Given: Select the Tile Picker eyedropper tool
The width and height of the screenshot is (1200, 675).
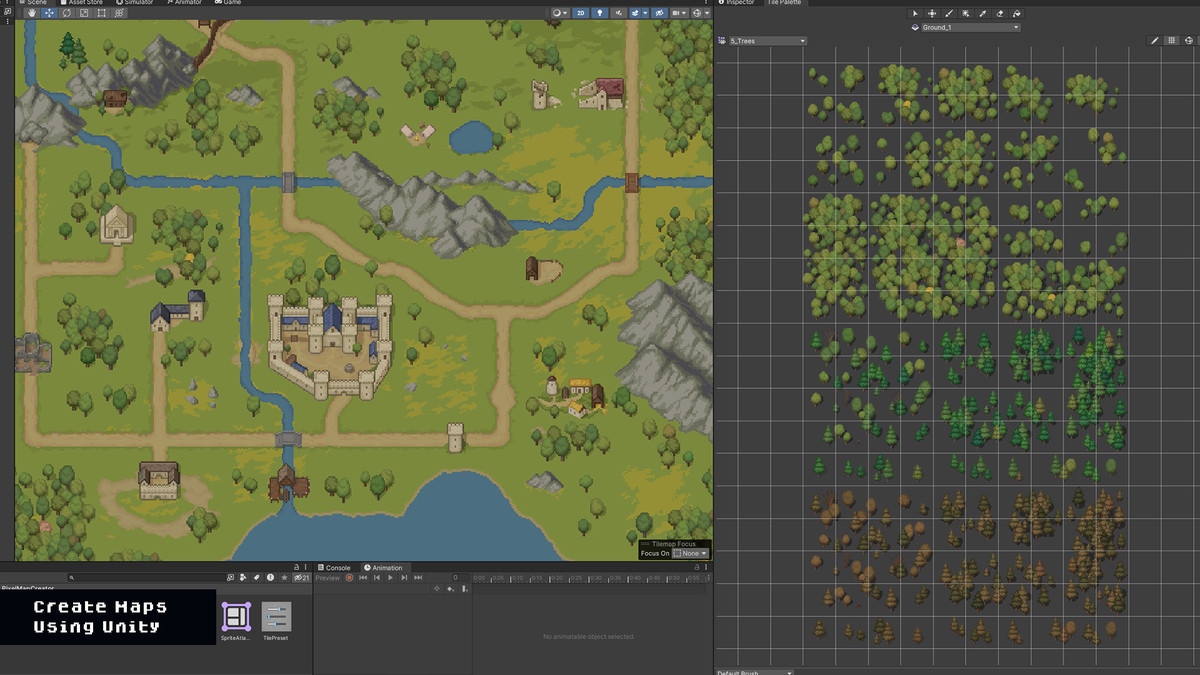Looking at the screenshot, I should 983,13.
